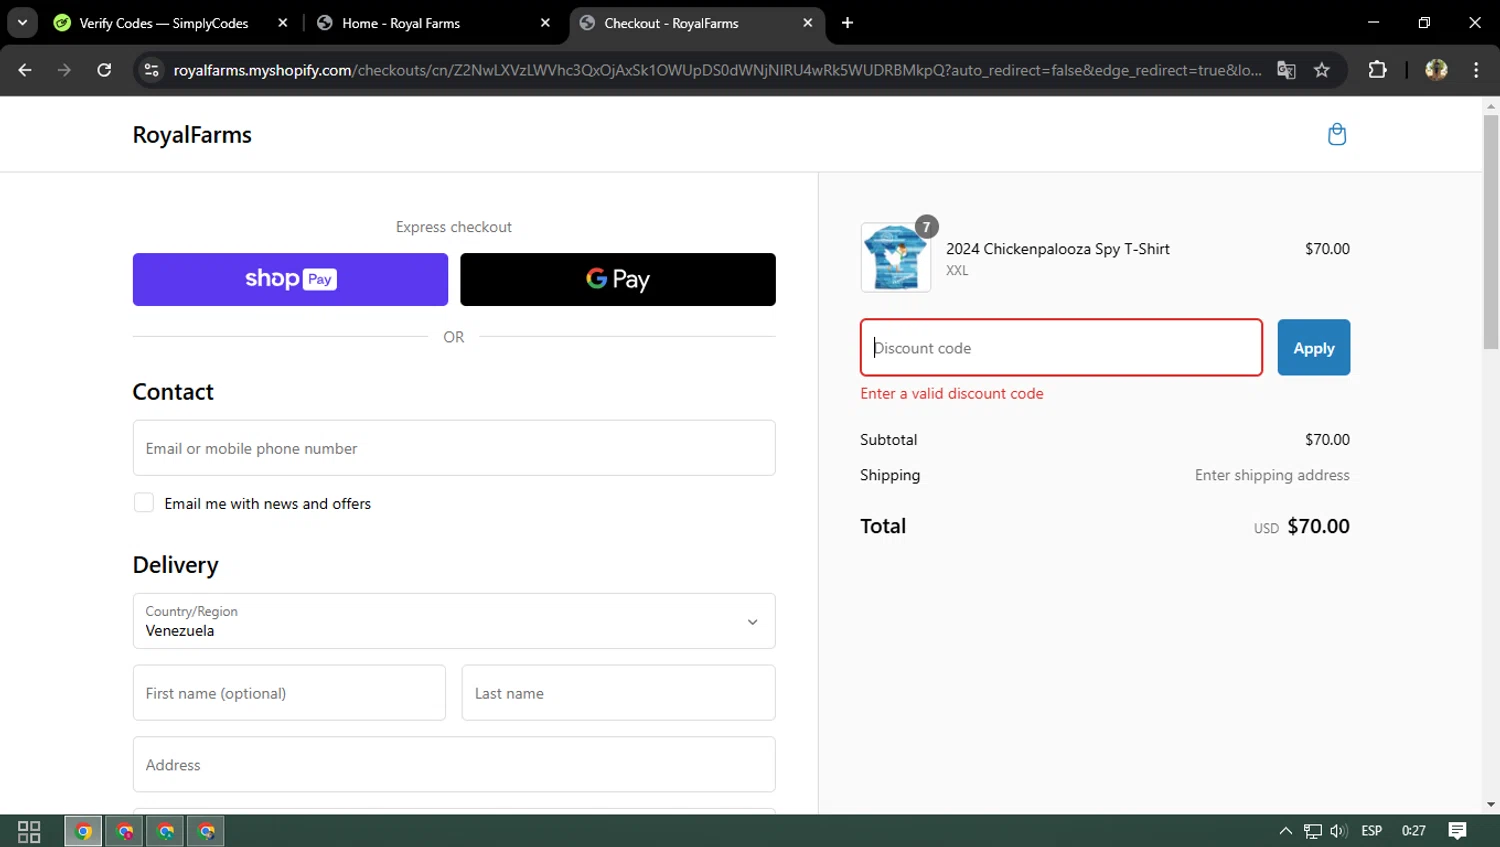Screen dimensions: 1500x847
Task: Click the Enter a valid discount code error
Action: pos(952,394)
